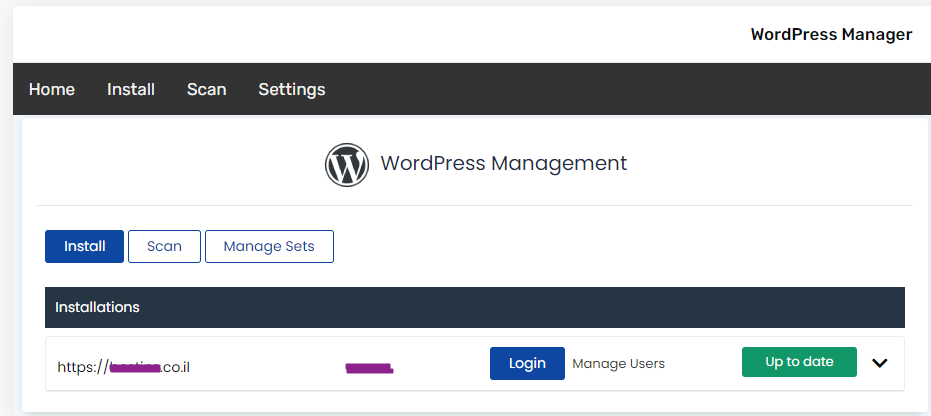Open Manage Users link

619,363
